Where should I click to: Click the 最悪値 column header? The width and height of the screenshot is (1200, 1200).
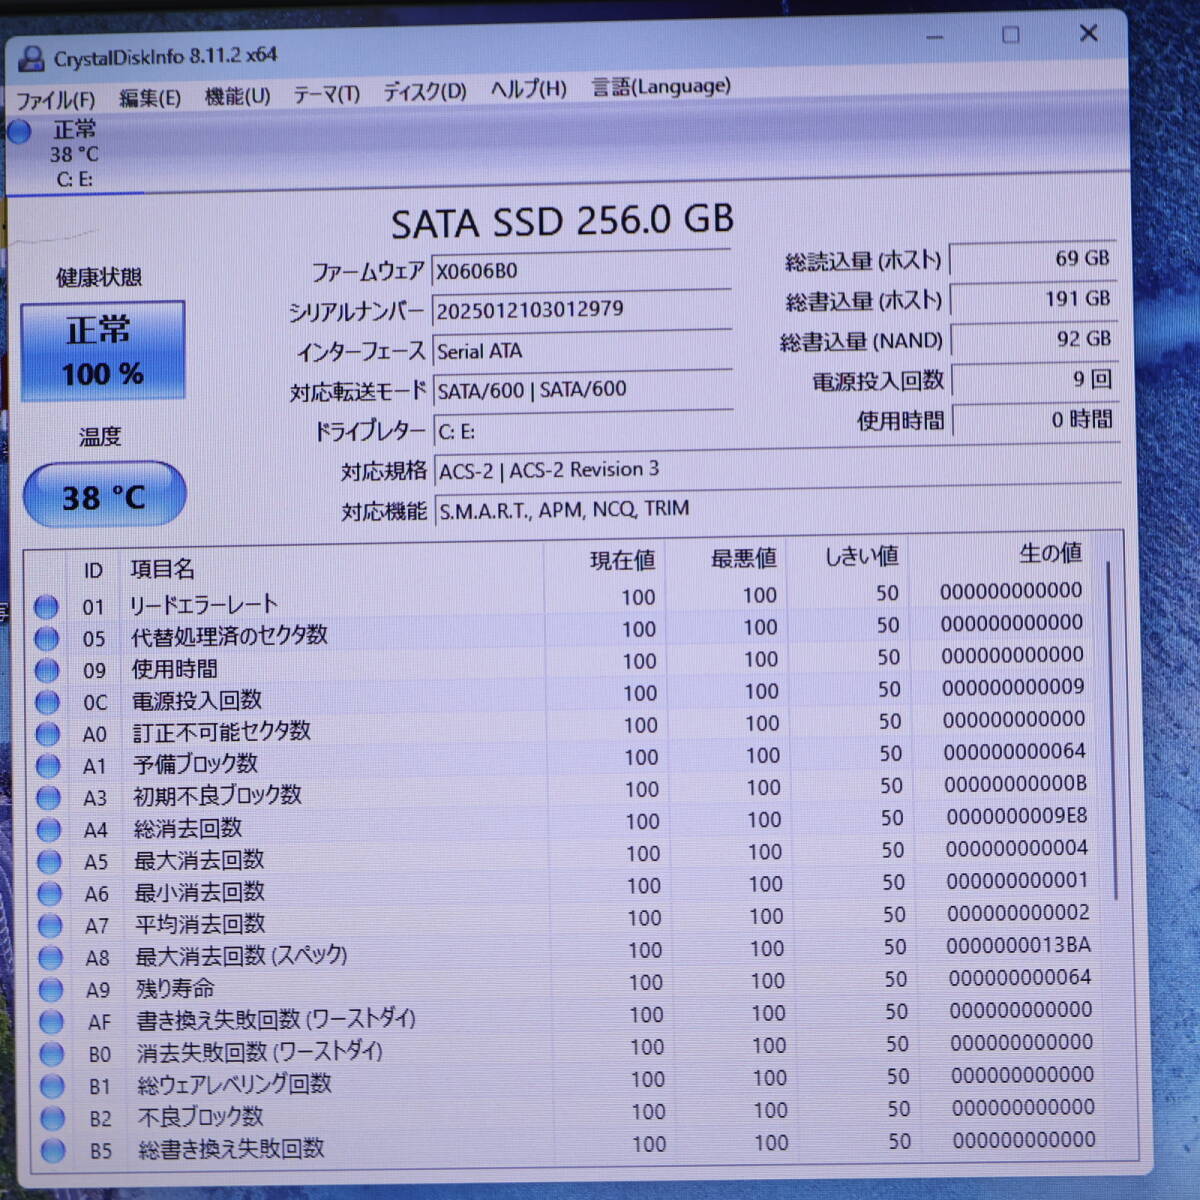pos(743,558)
